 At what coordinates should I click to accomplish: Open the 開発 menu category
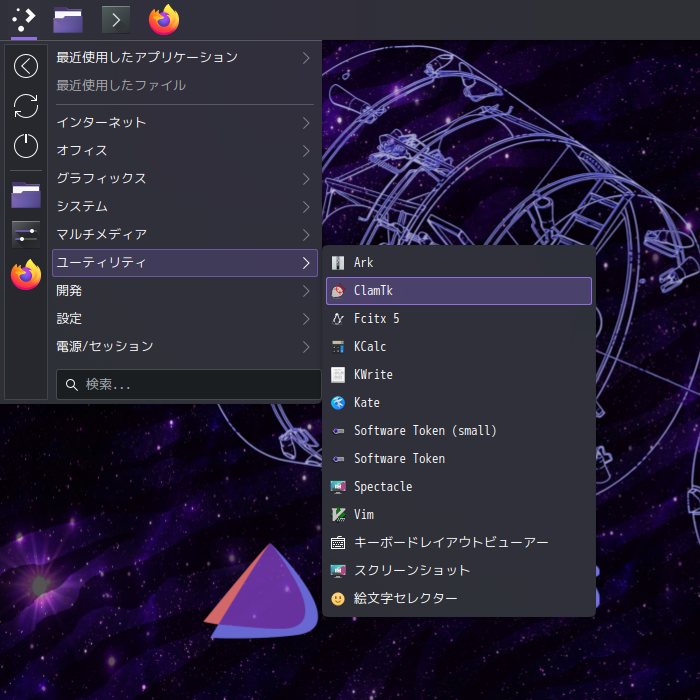click(185, 291)
